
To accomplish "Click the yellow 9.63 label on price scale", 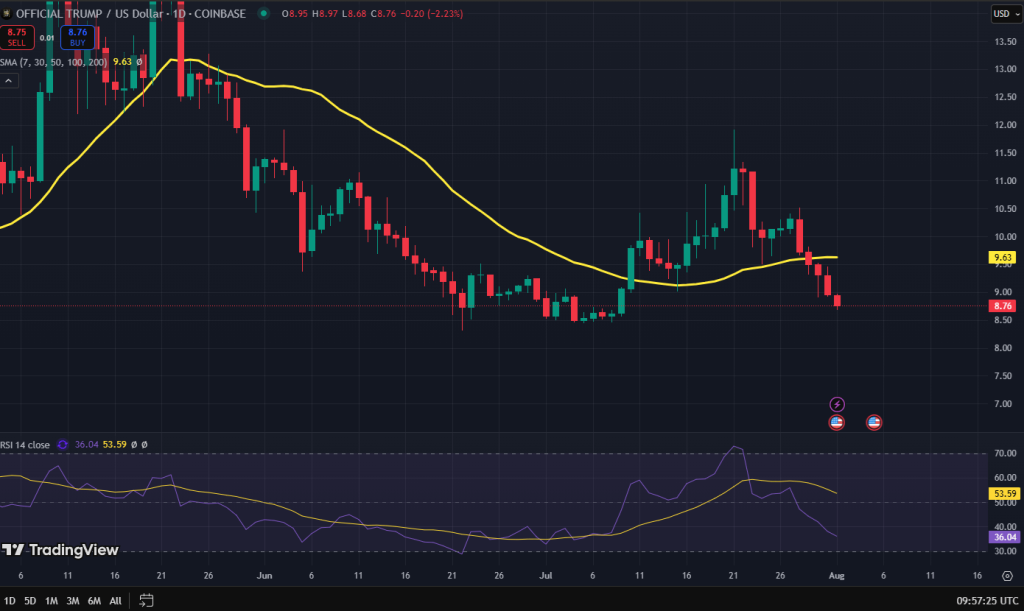I will click(x=1002, y=257).
